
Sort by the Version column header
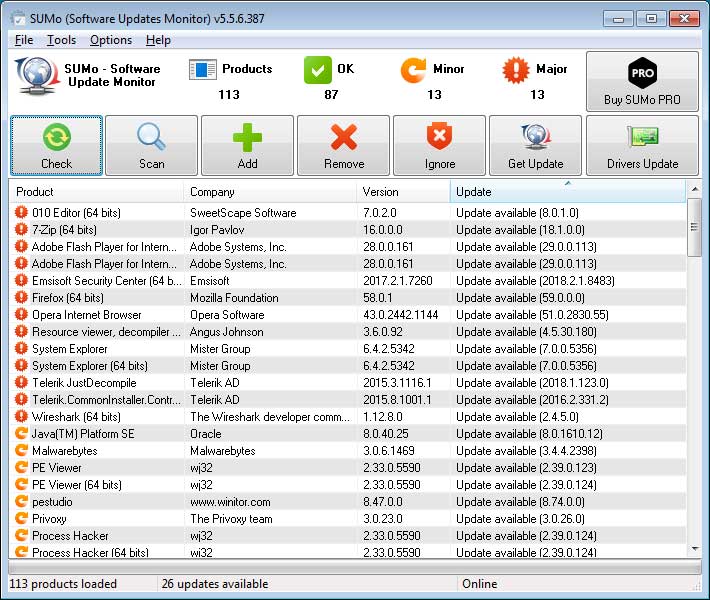pyautogui.click(x=403, y=192)
